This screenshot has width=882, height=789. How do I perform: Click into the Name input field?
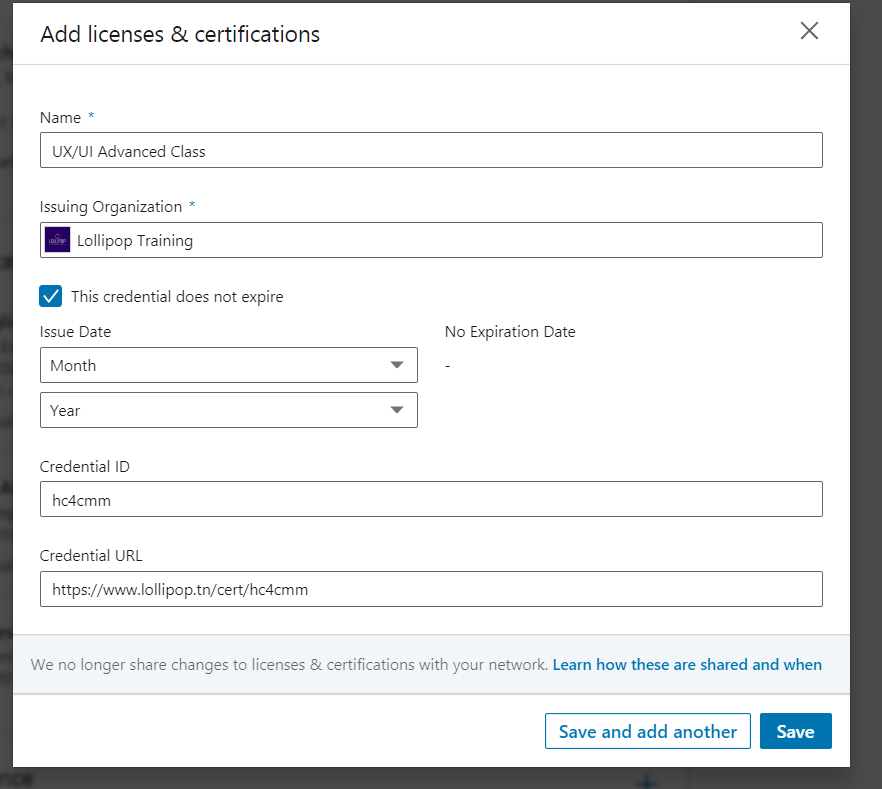tap(431, 150)
